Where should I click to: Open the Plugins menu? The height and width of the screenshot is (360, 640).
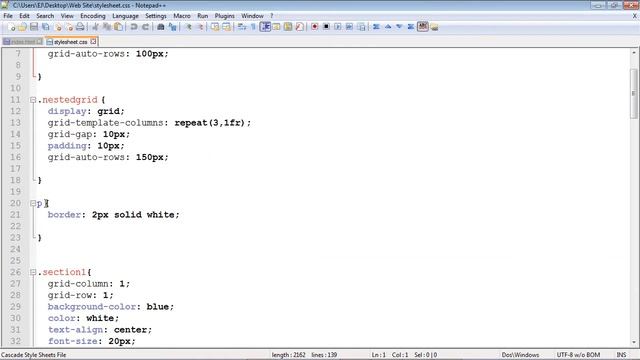click(224, 16)
